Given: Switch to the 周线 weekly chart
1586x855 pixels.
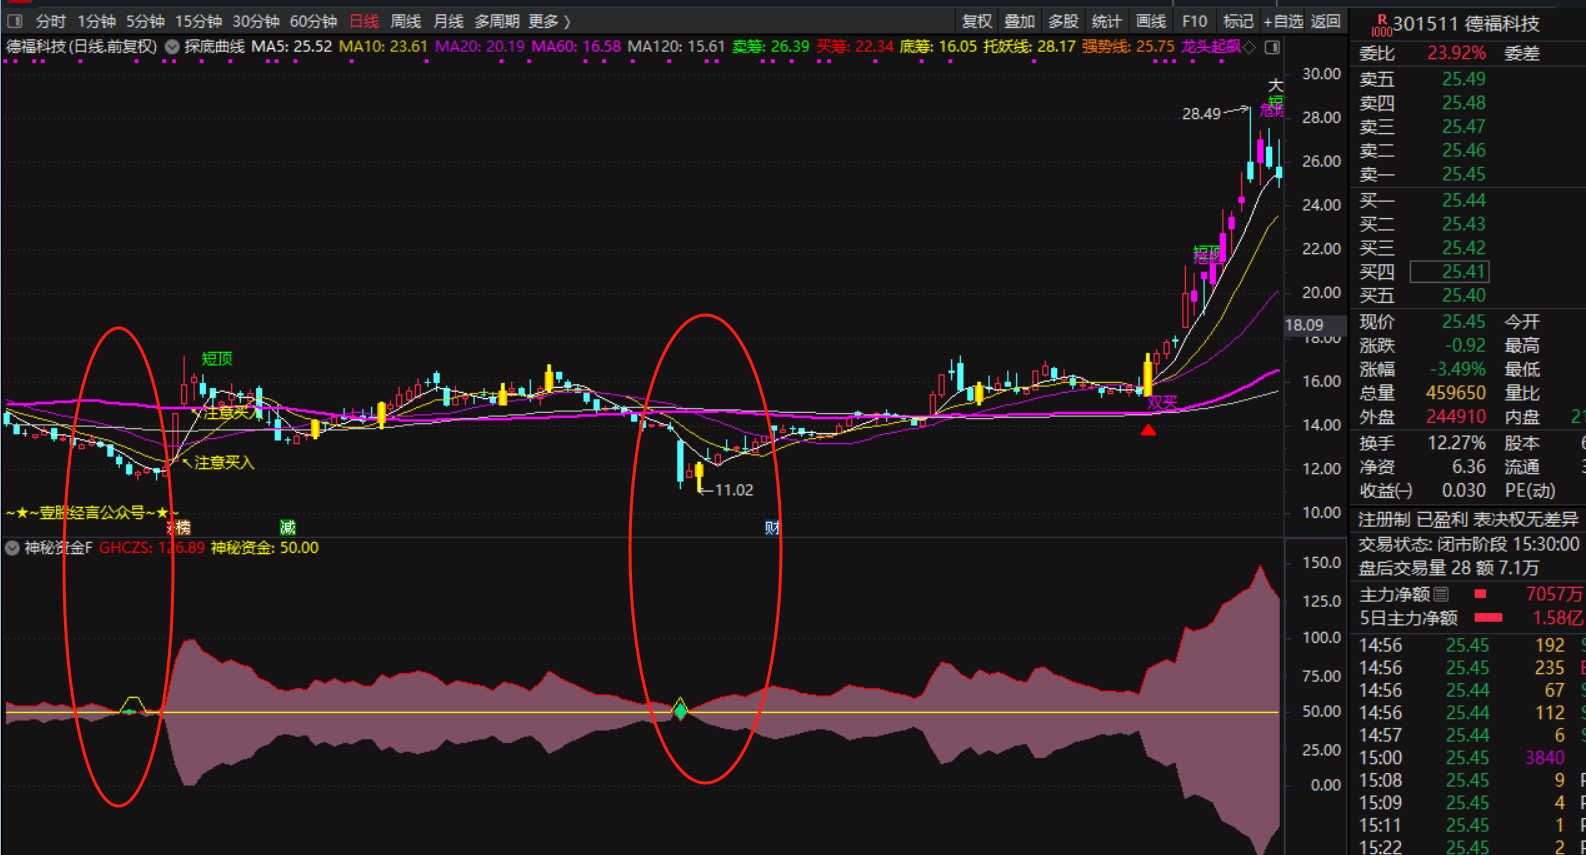Looking at the screenshot, I should coord(405,21).
